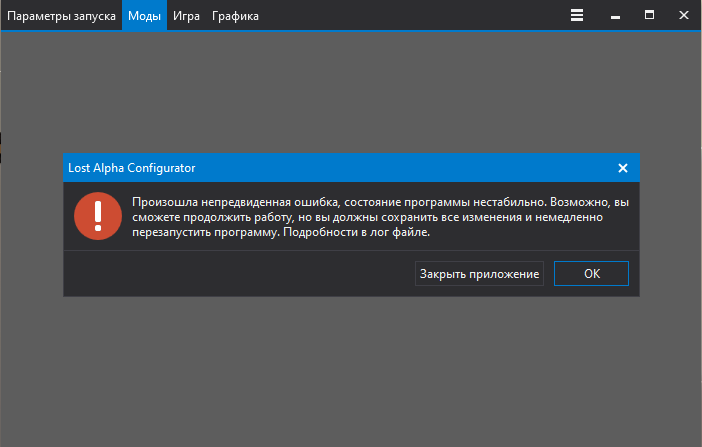
Task: Minimize the configurator window
Action: pyautogui.click(x=615, y=16)
